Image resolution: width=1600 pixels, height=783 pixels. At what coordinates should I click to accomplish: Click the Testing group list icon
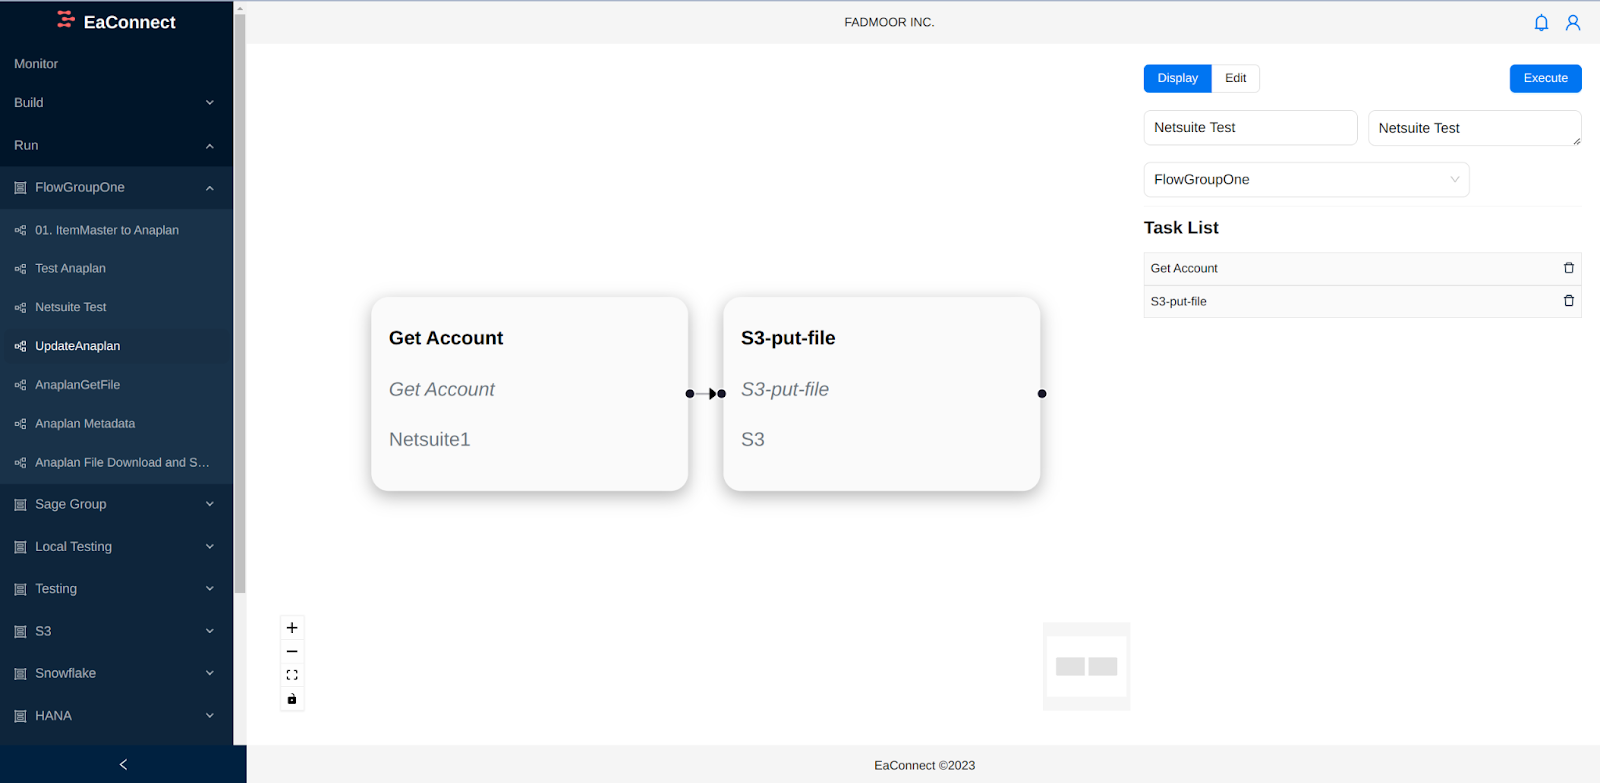click(x=20, y=589)
